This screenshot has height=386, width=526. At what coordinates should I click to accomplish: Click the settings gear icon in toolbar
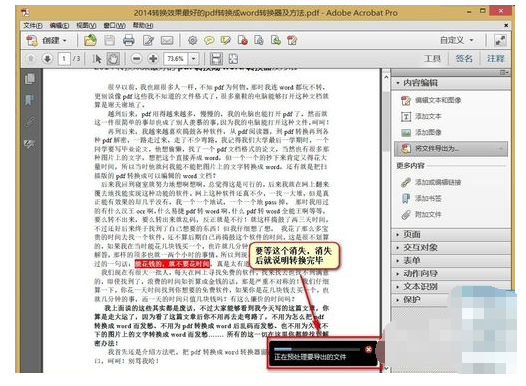(192, 41)
